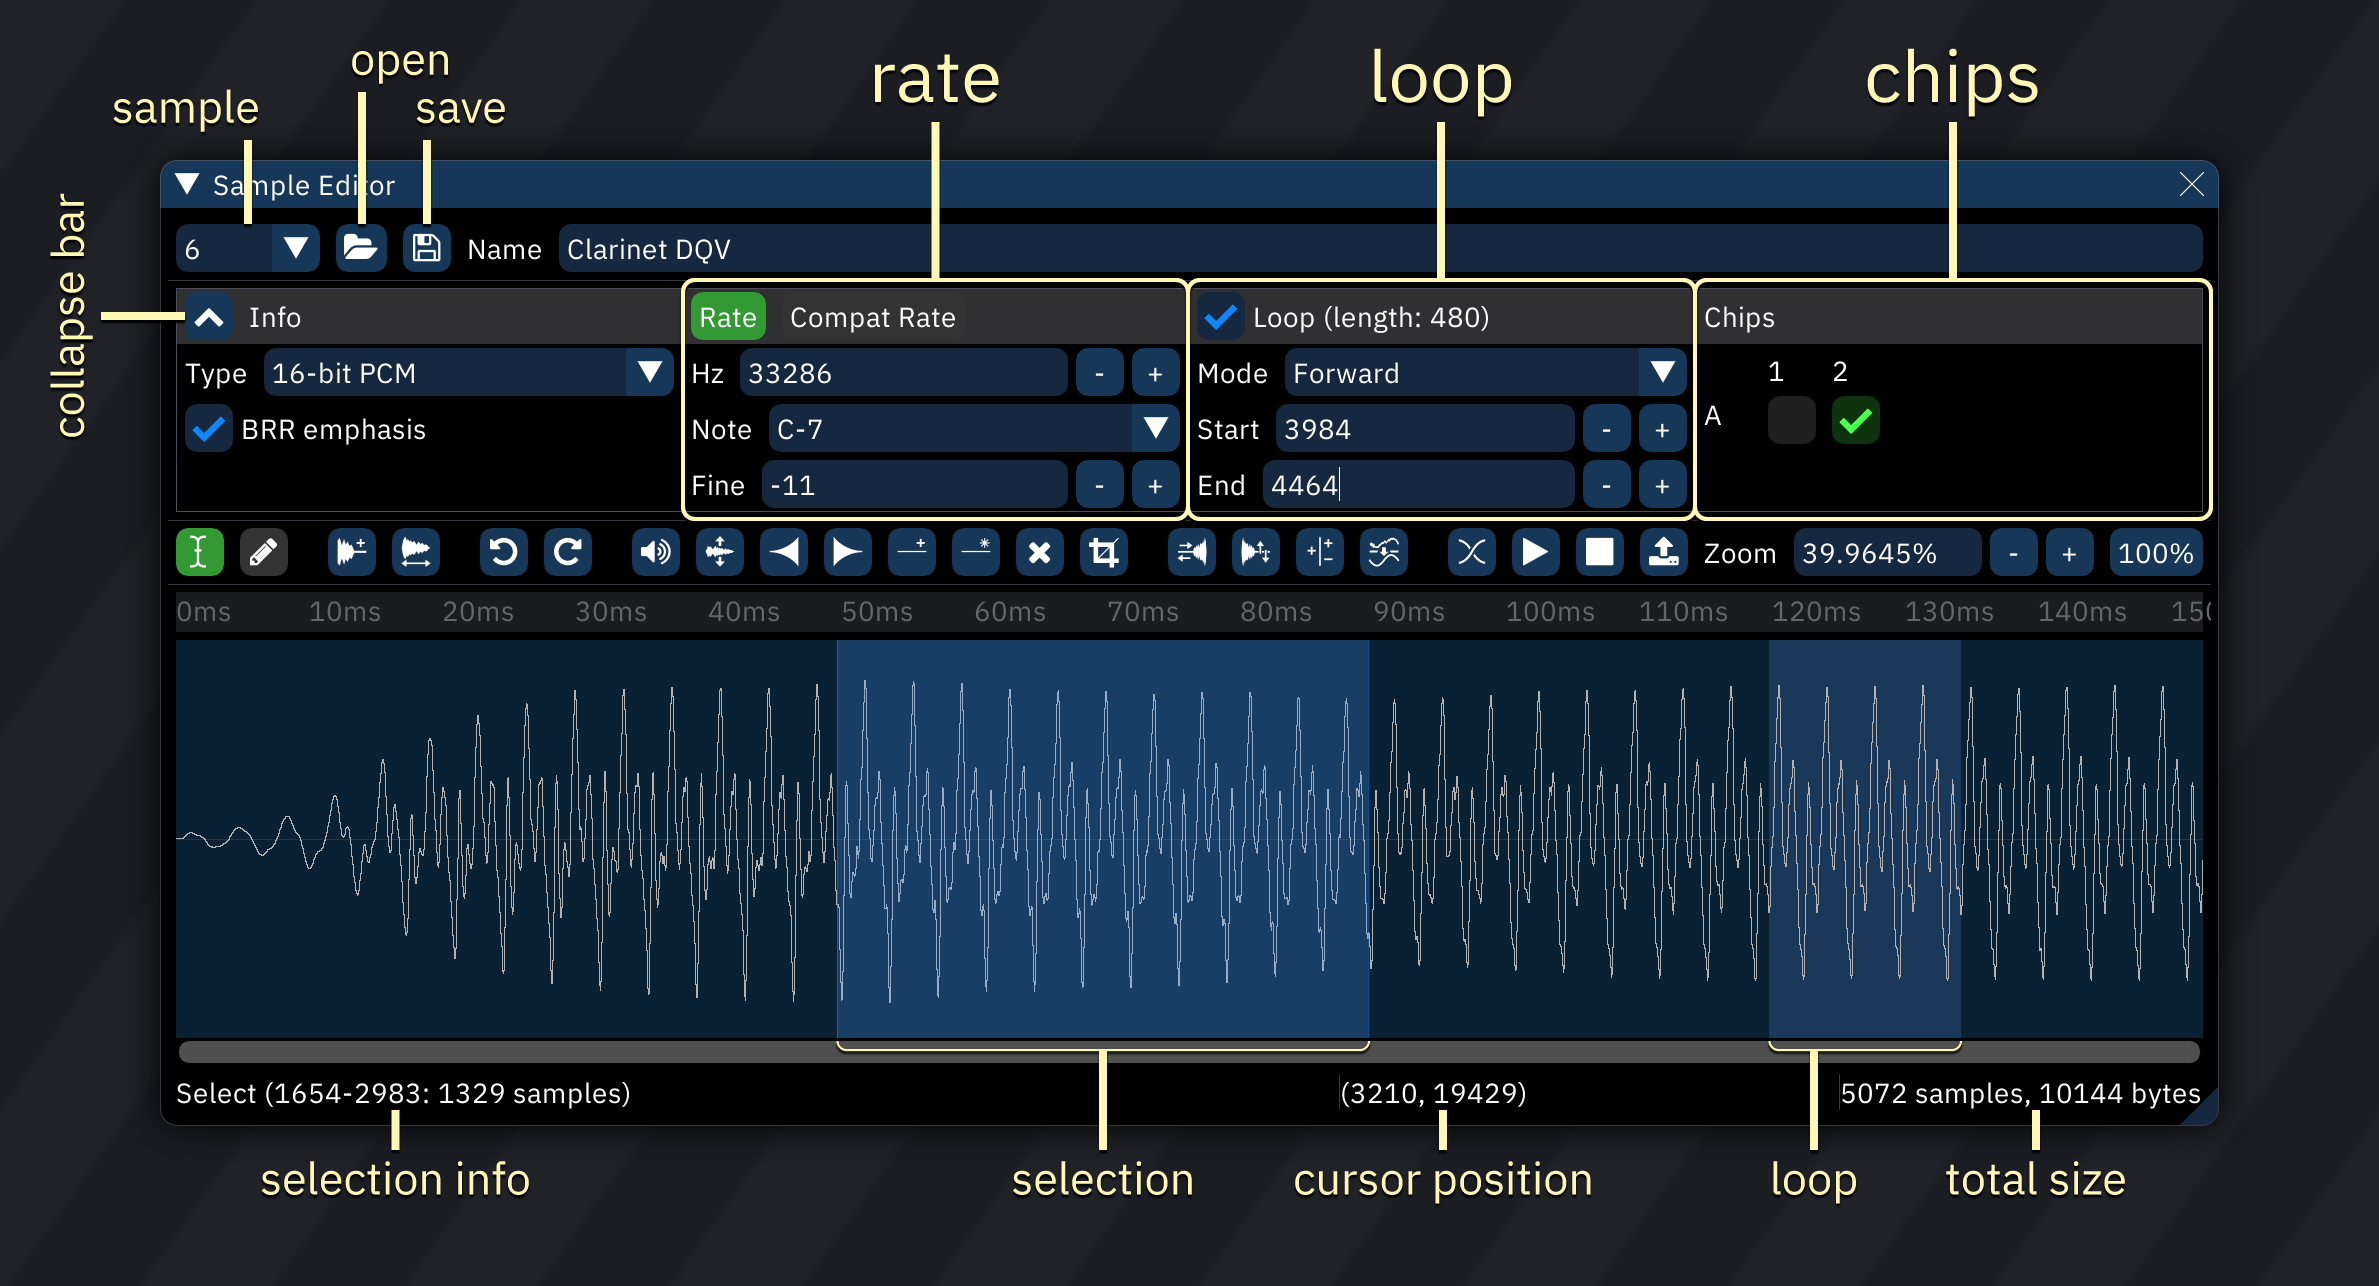Increase the loop Start value
This screenshot has width=2379, height=1286.
pos(1662,428)
